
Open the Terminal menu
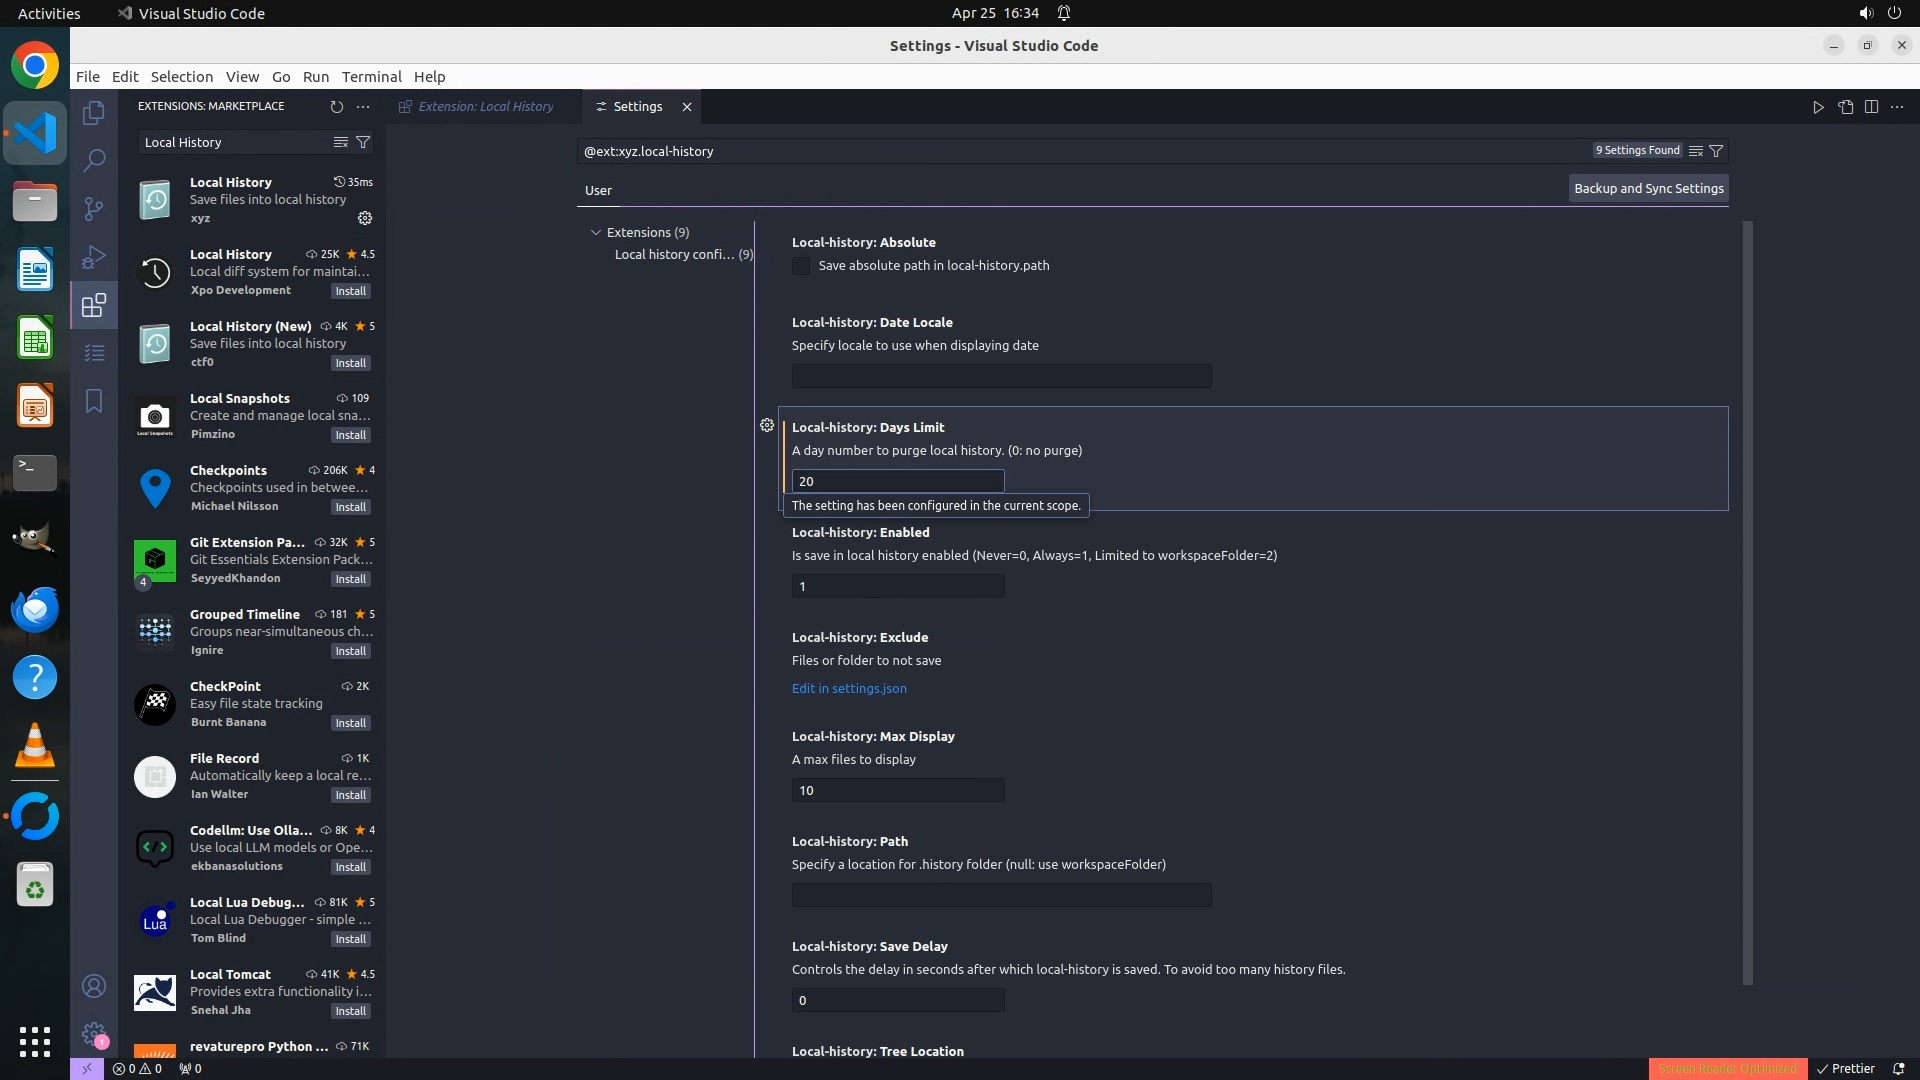pyautogui.click(x=371, y=76)
